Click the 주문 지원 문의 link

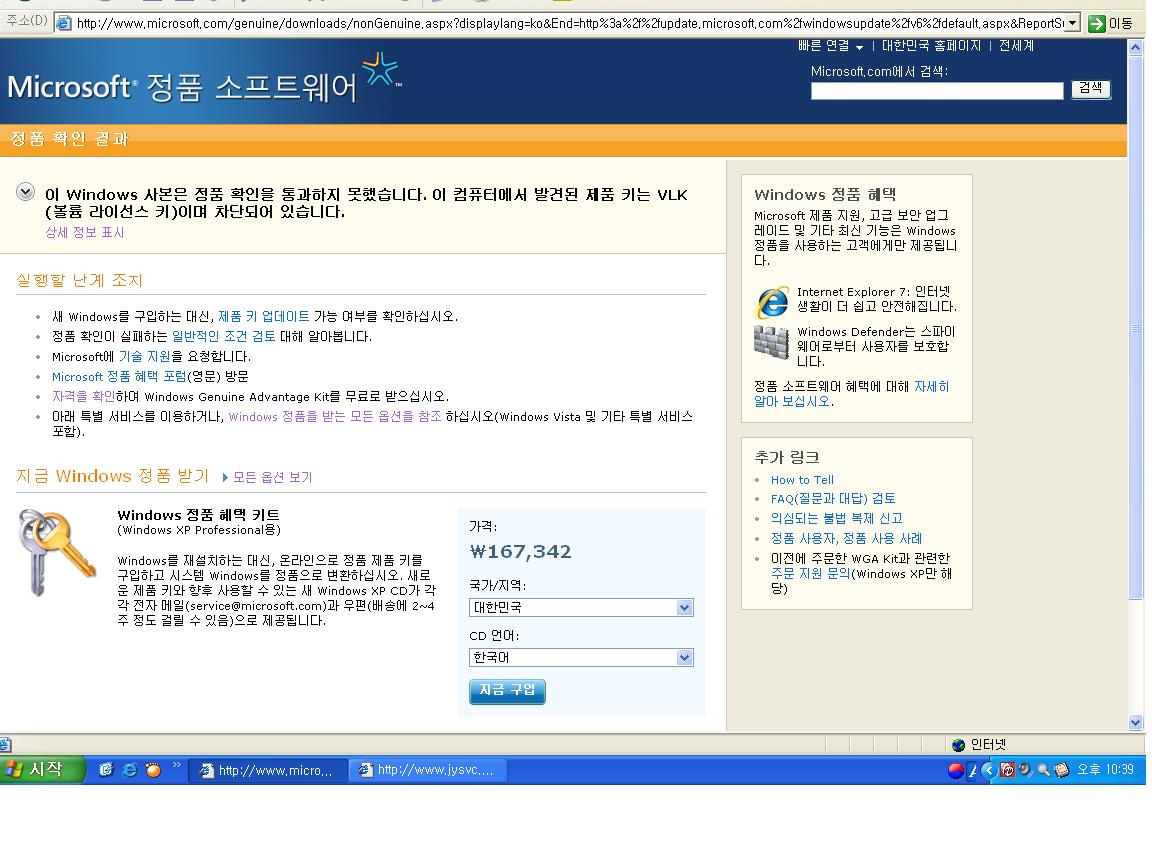[x=810, y=574]
